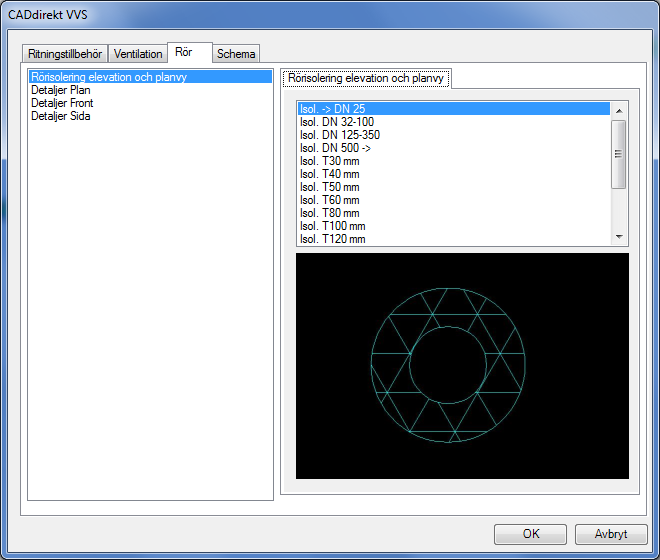
Task: Select Isol. DN 125-350 entry
Action: coord(454,135)
